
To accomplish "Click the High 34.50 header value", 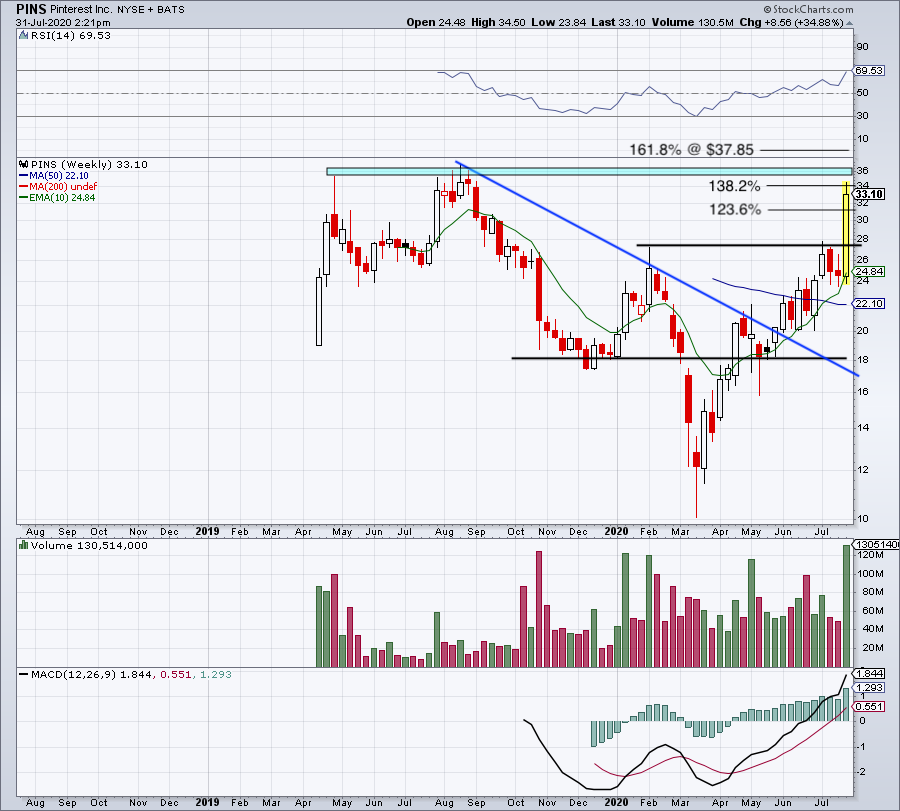I will (x=498, y=22).
